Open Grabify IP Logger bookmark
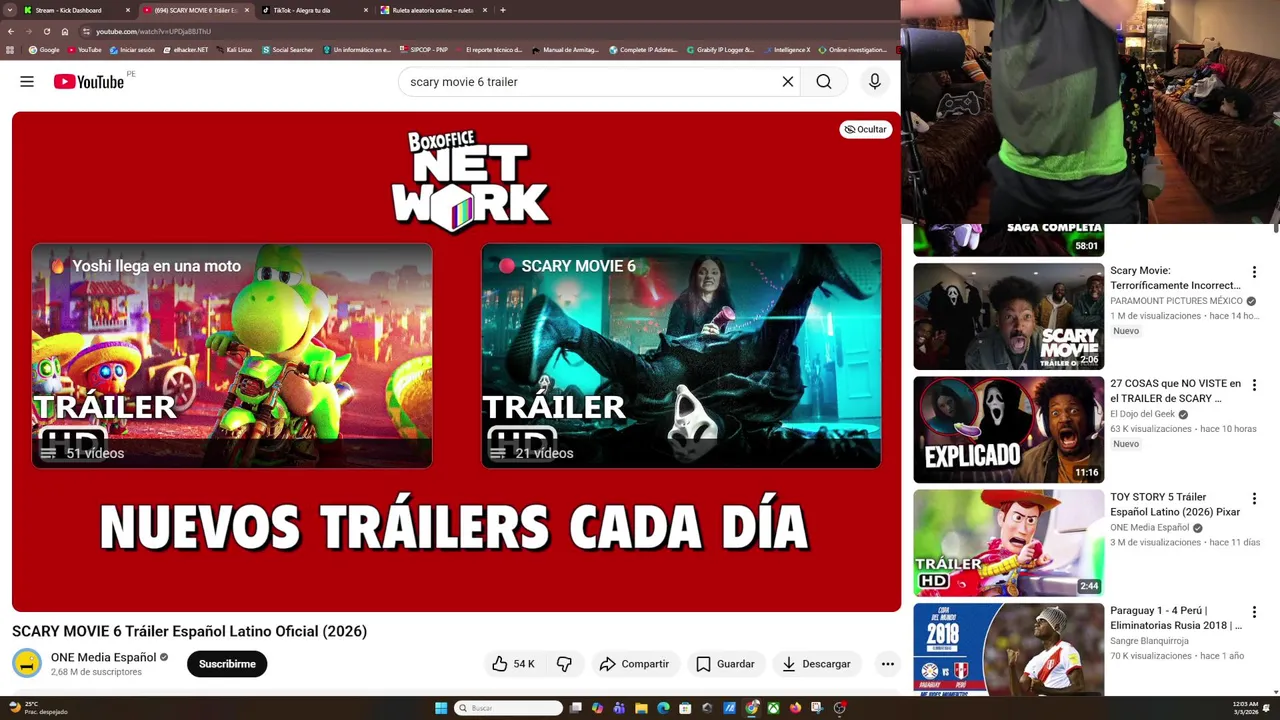This screenshot has height=720, width=1280. (720, 49)
